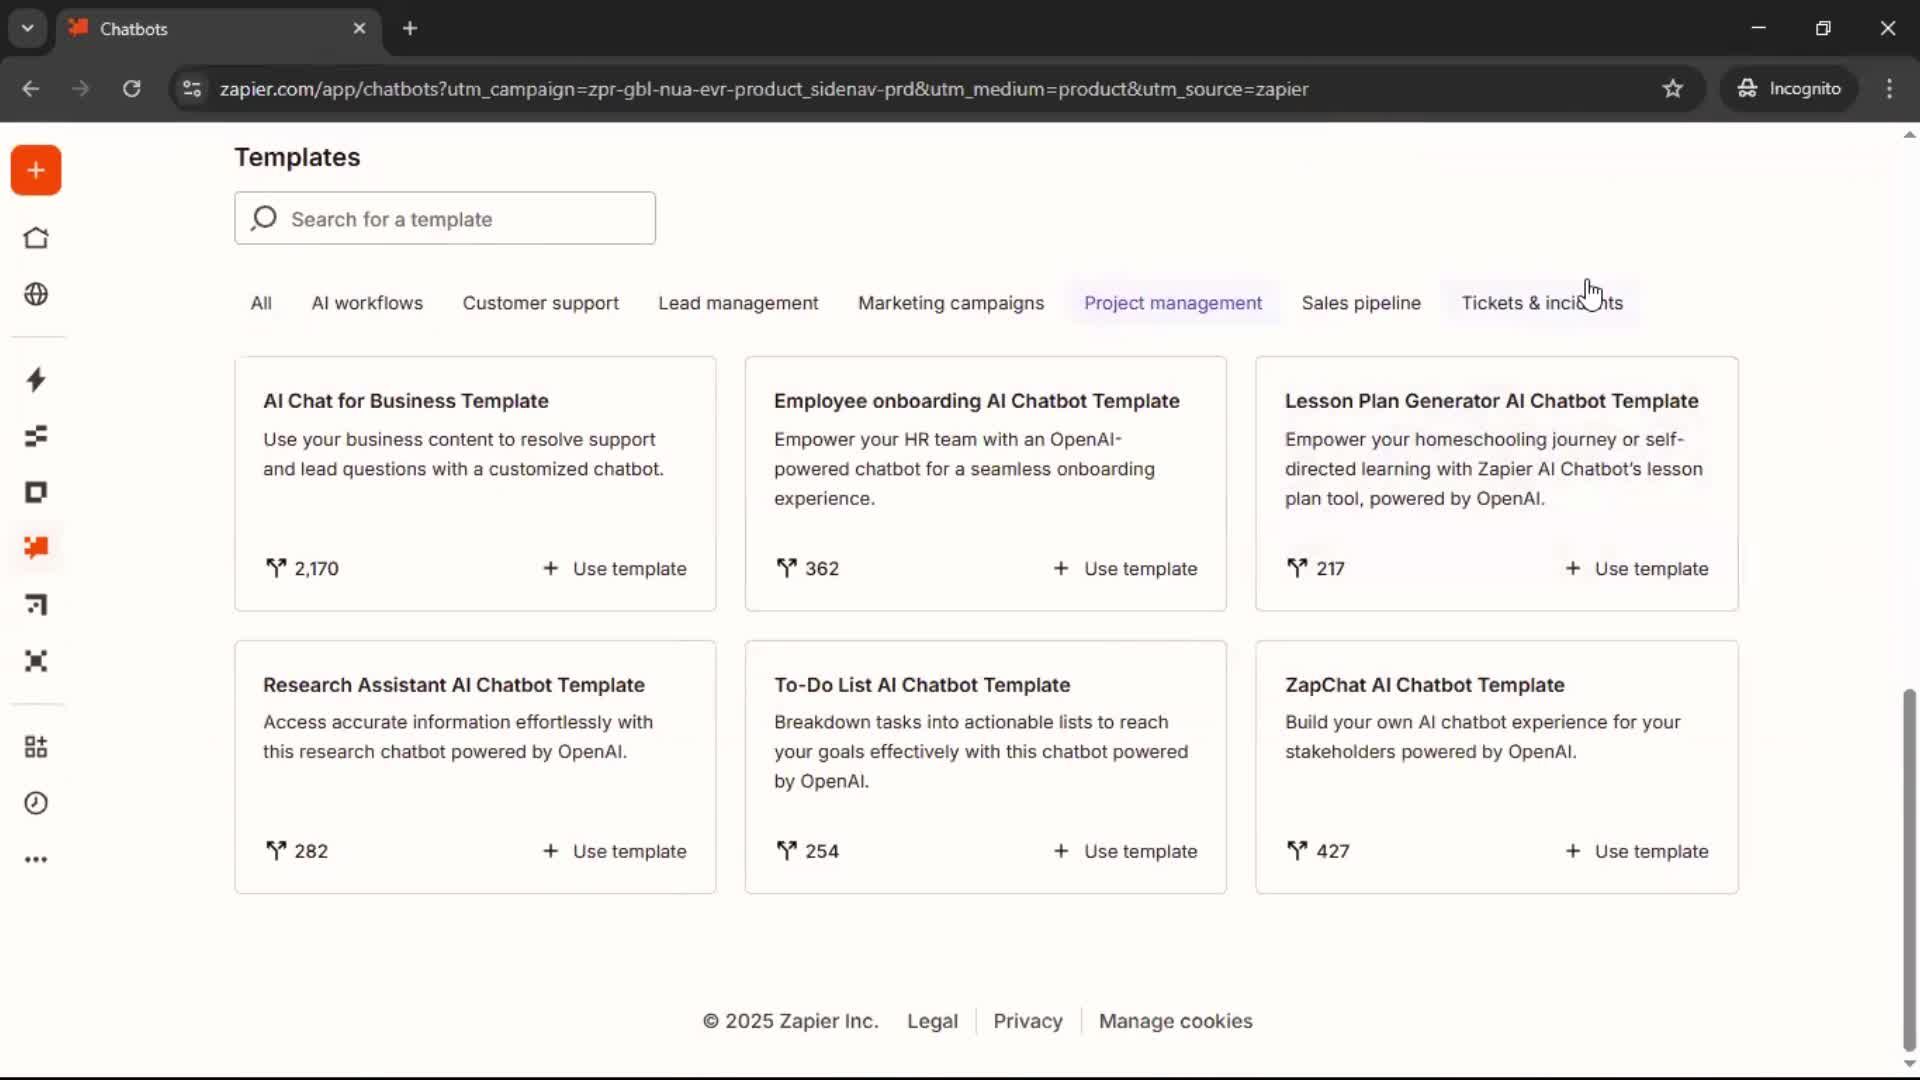This screenshot has height=1080, width=1920.
Task: Open the Privacy footer link
Action: tap(1028, 1021)
